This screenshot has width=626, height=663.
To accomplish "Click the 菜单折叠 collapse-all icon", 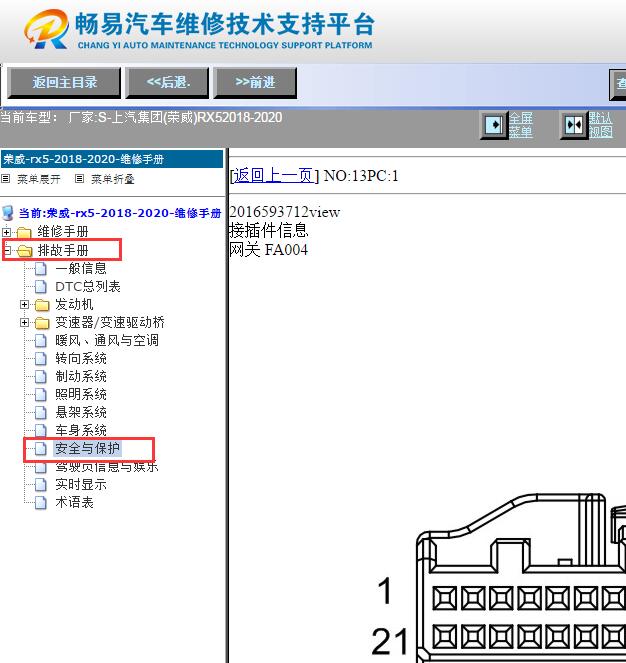I will coord(79,179).
